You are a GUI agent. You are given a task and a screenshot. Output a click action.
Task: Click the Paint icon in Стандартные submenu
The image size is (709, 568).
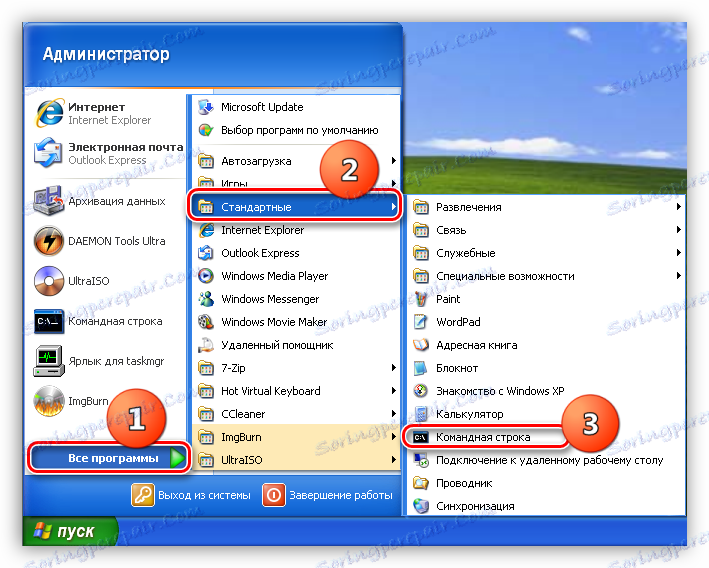(421, 299)
